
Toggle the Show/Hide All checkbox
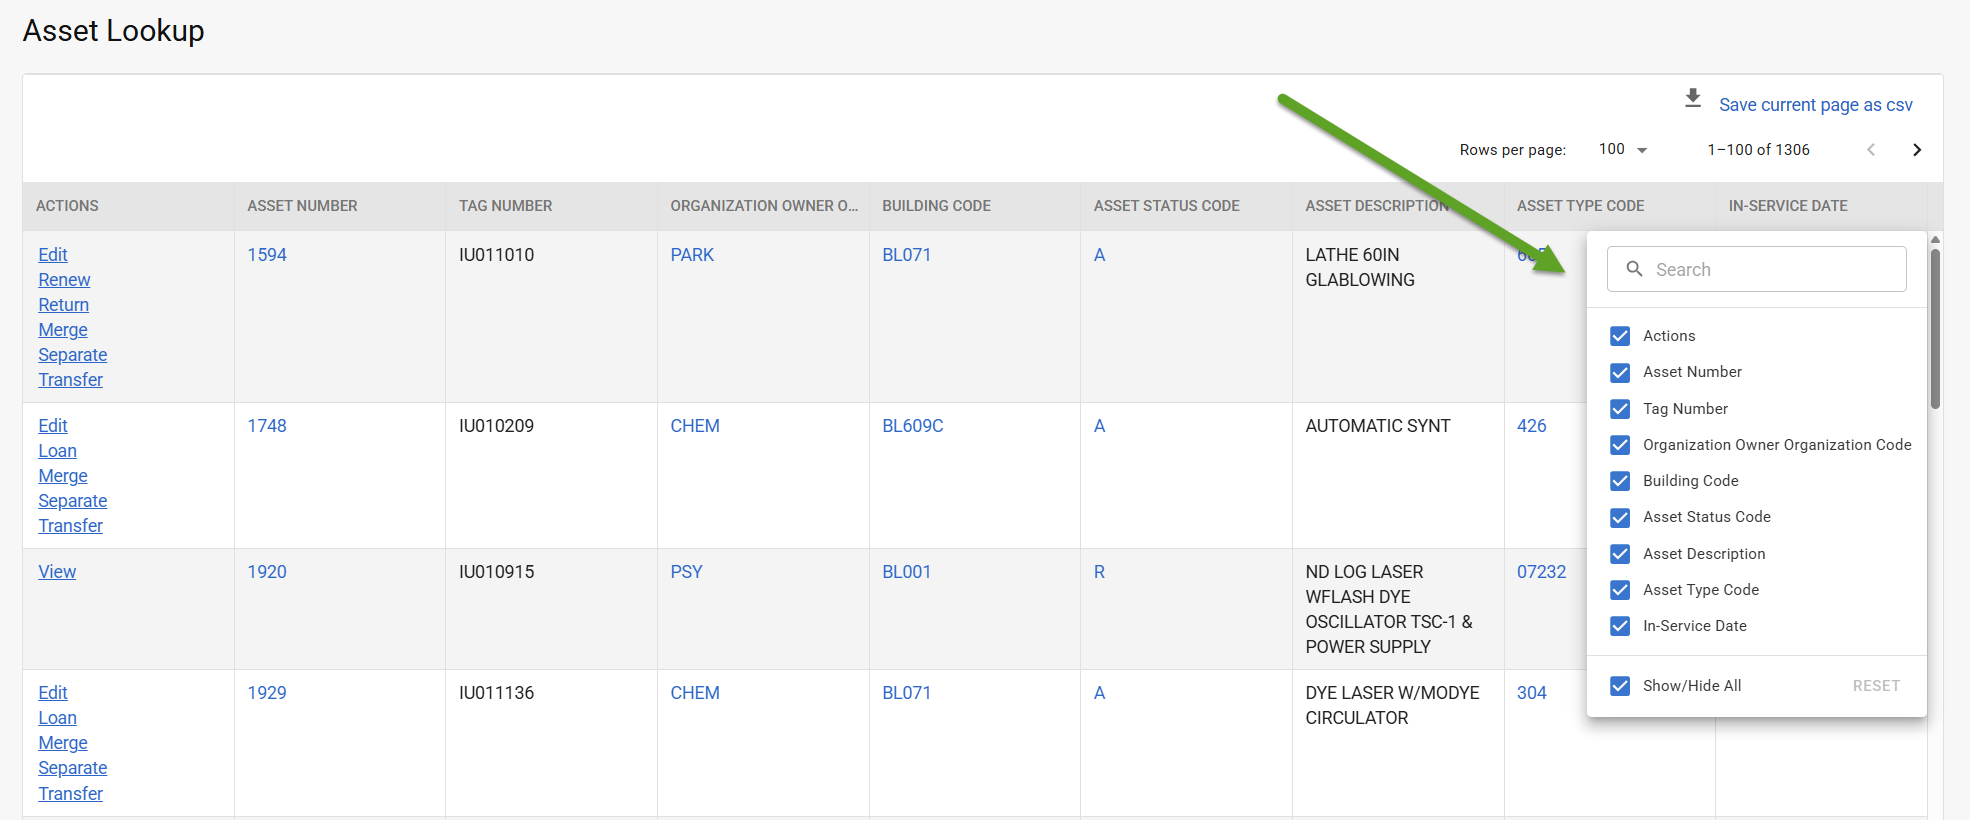pos(1620,686)
